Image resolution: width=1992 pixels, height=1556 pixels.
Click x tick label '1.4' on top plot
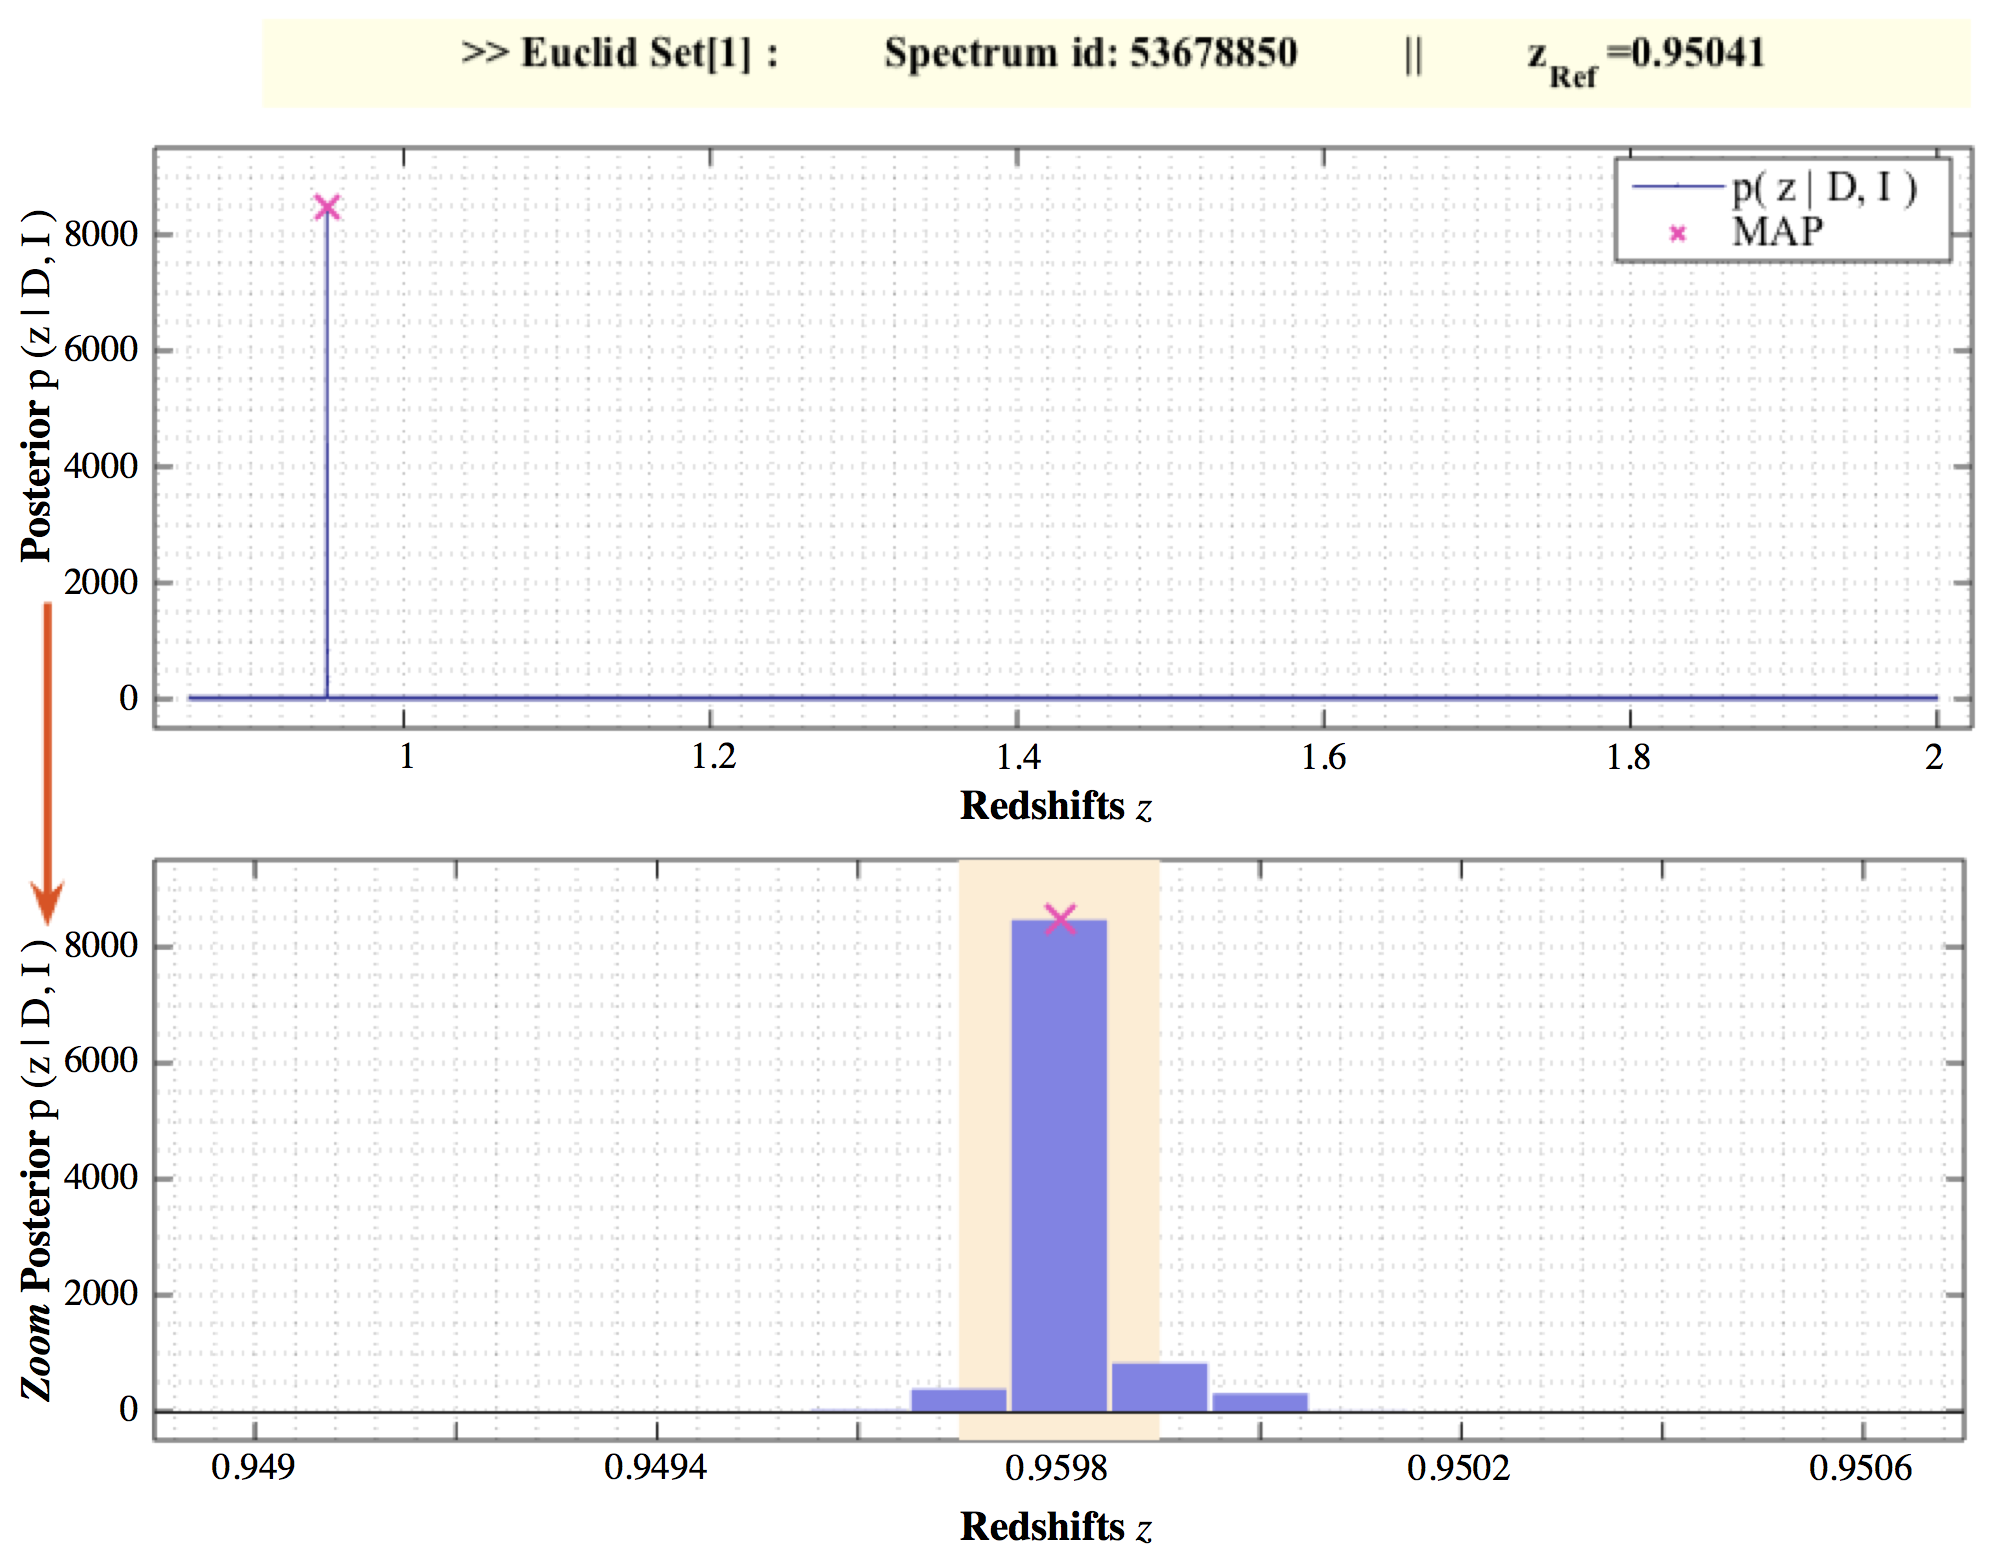click(1018, 757)
